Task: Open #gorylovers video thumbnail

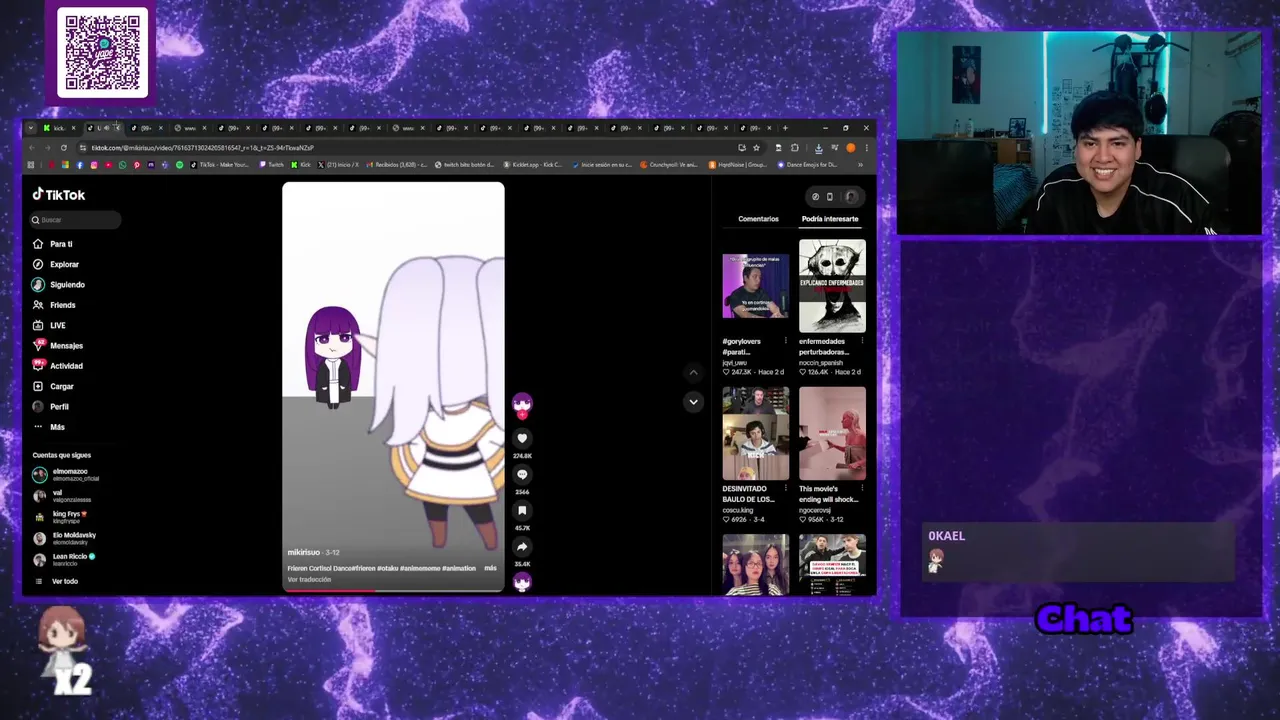Action: click(x=756, y=286)
